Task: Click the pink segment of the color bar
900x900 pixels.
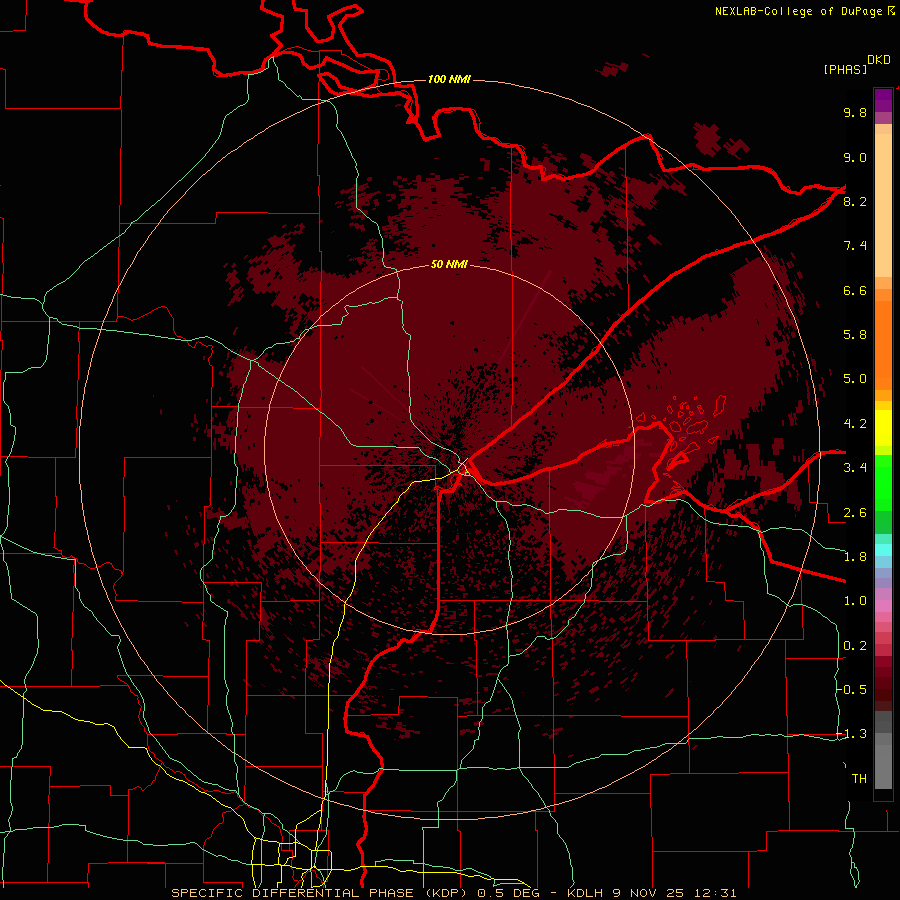Action: click(883, 606)
